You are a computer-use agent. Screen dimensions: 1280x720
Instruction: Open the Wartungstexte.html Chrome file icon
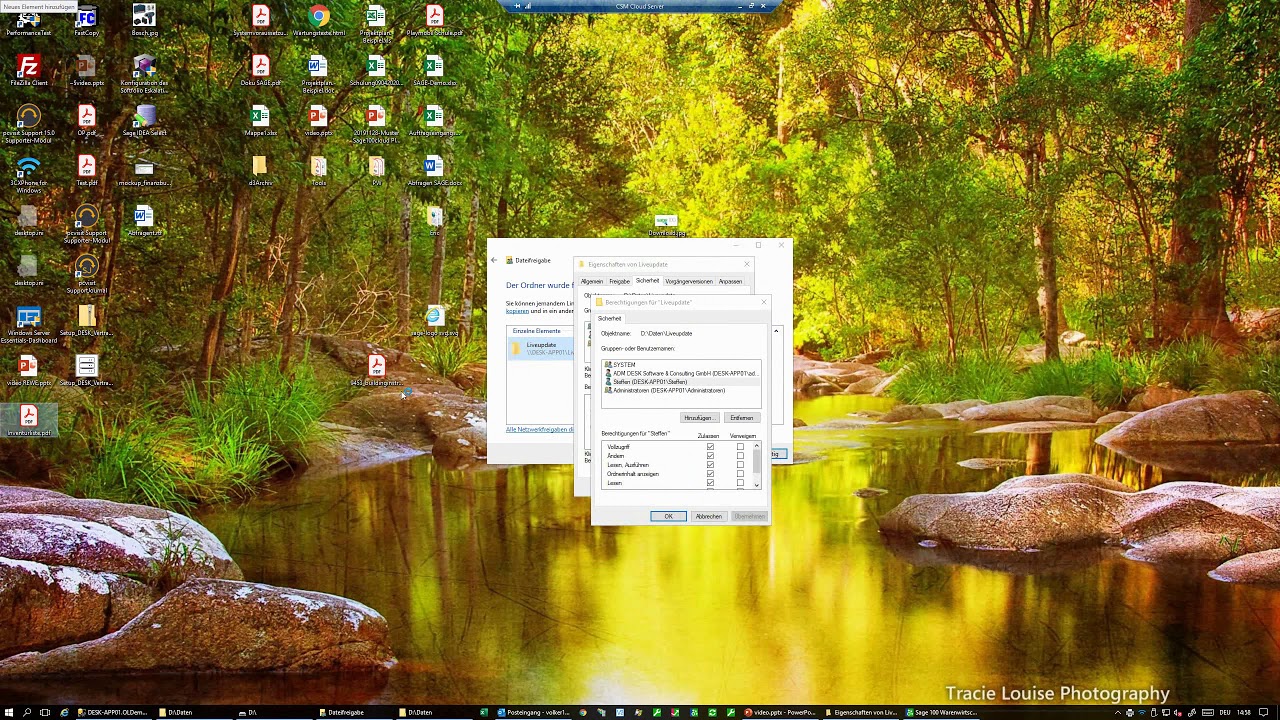pos(318,21)
